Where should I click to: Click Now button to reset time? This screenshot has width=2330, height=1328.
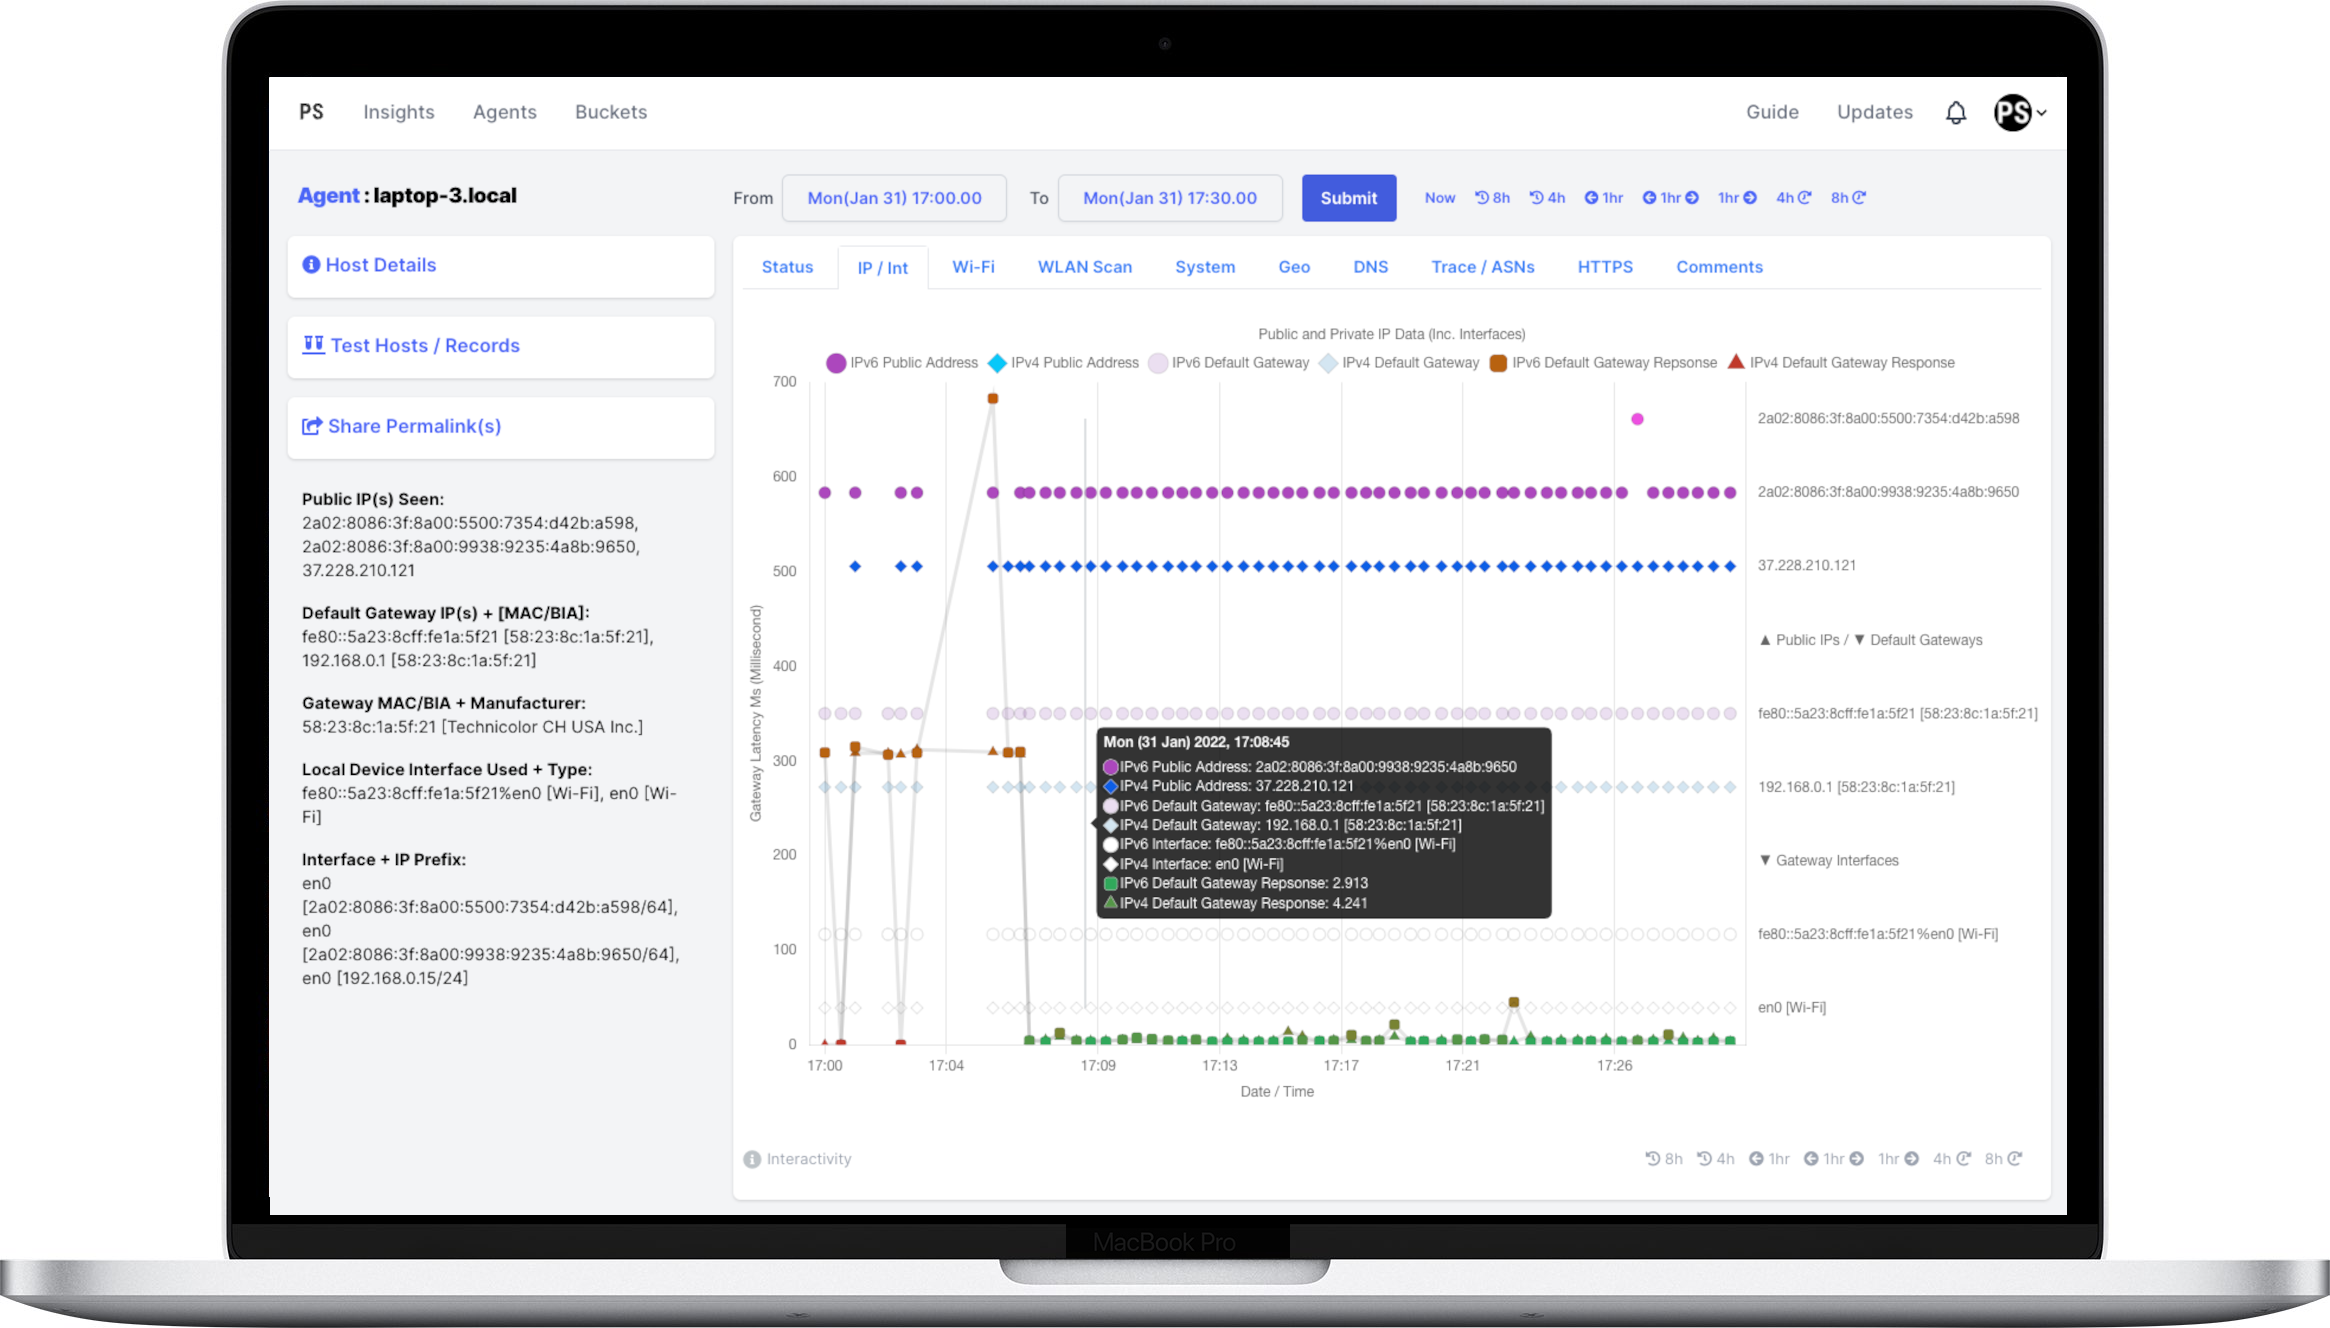tap(1437, 197)
